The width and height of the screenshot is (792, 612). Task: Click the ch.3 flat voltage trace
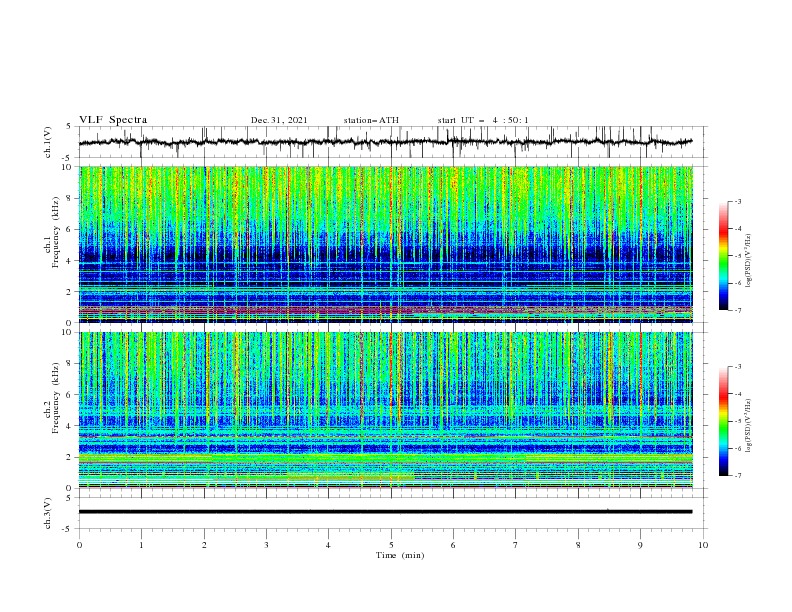(x=385, y=512)
